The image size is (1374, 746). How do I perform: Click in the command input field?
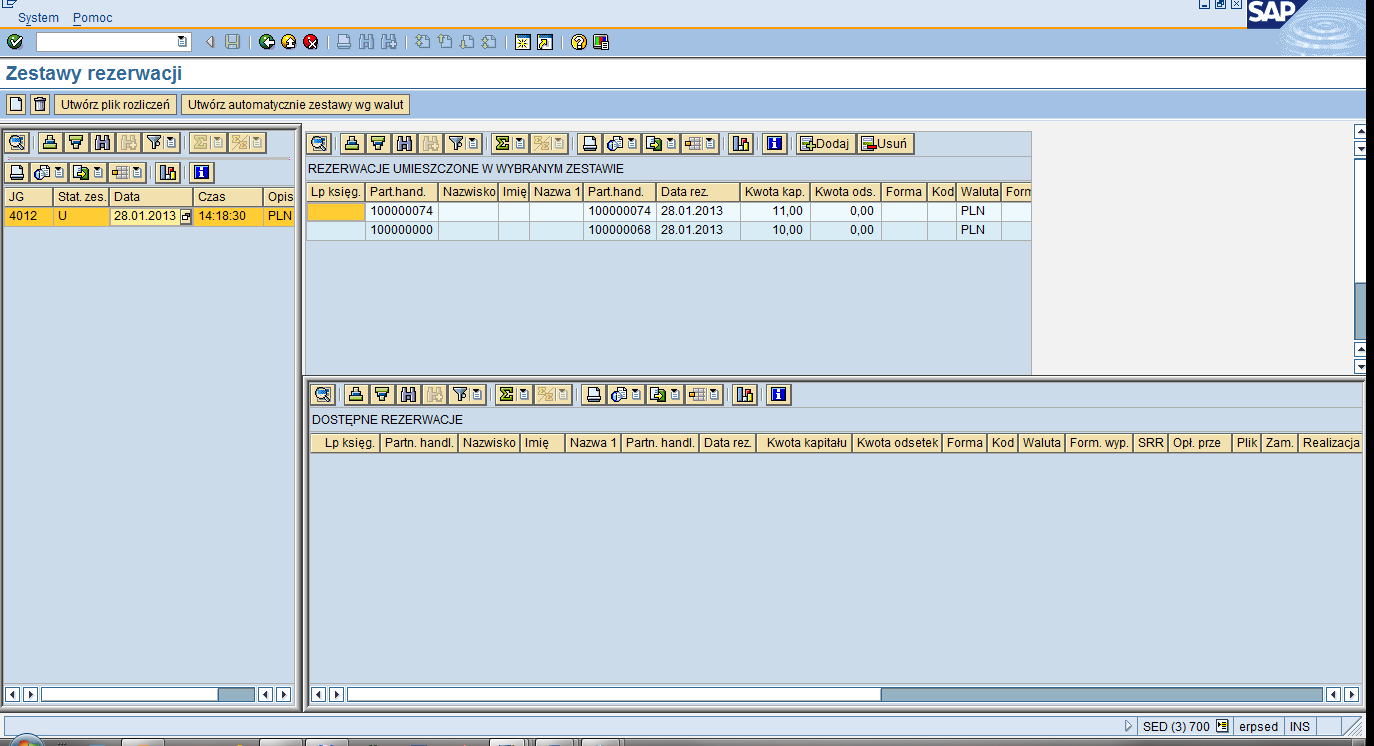(x=106, y=42)
